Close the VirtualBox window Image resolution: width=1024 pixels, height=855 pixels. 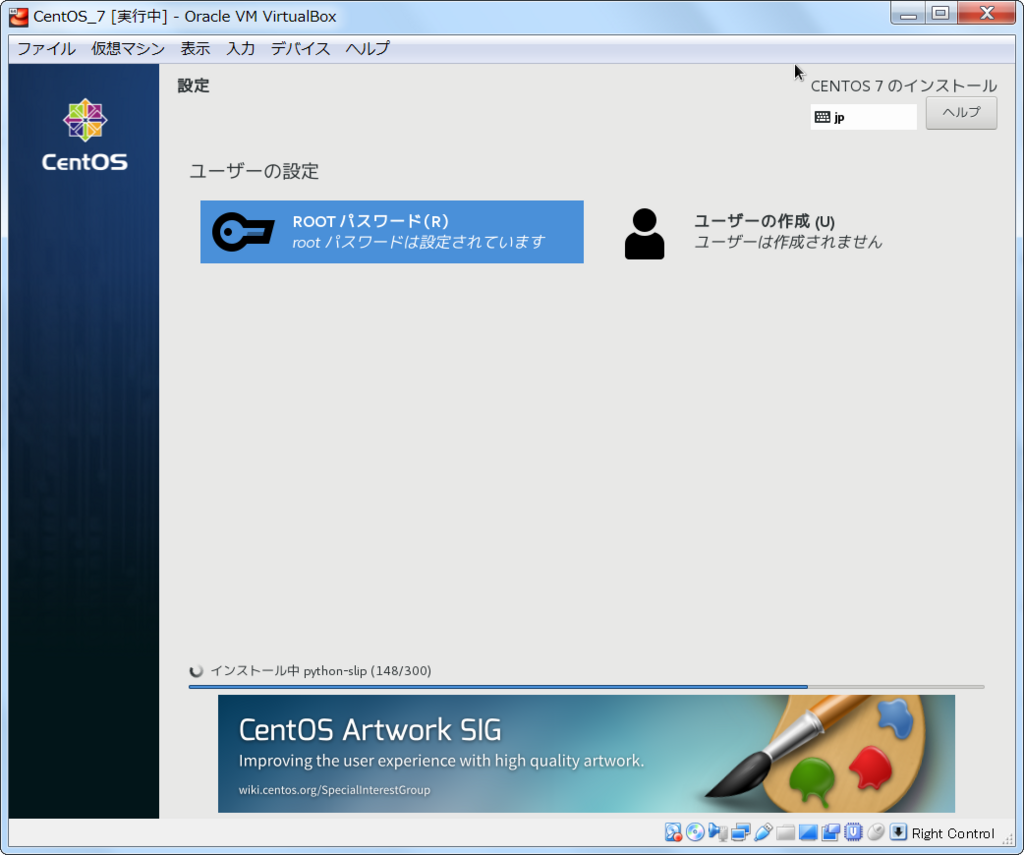(987, 14)
